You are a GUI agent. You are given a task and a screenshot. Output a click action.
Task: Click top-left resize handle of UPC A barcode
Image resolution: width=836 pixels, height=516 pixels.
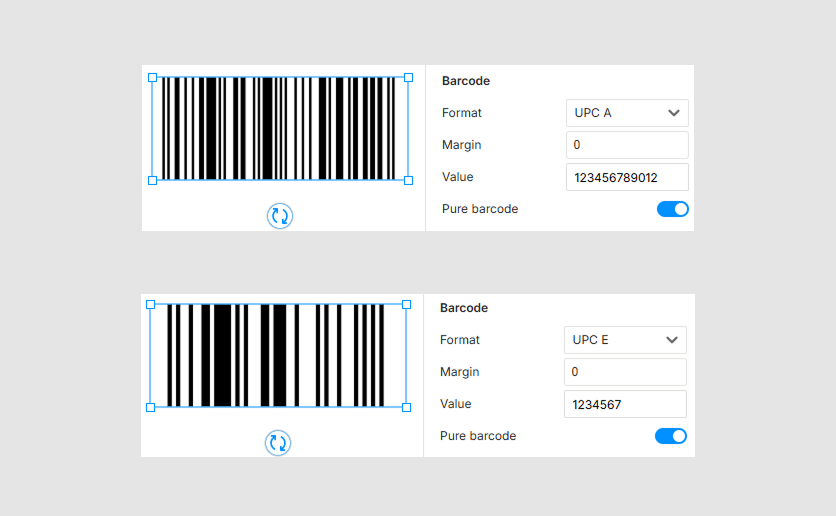click(152, 78)
